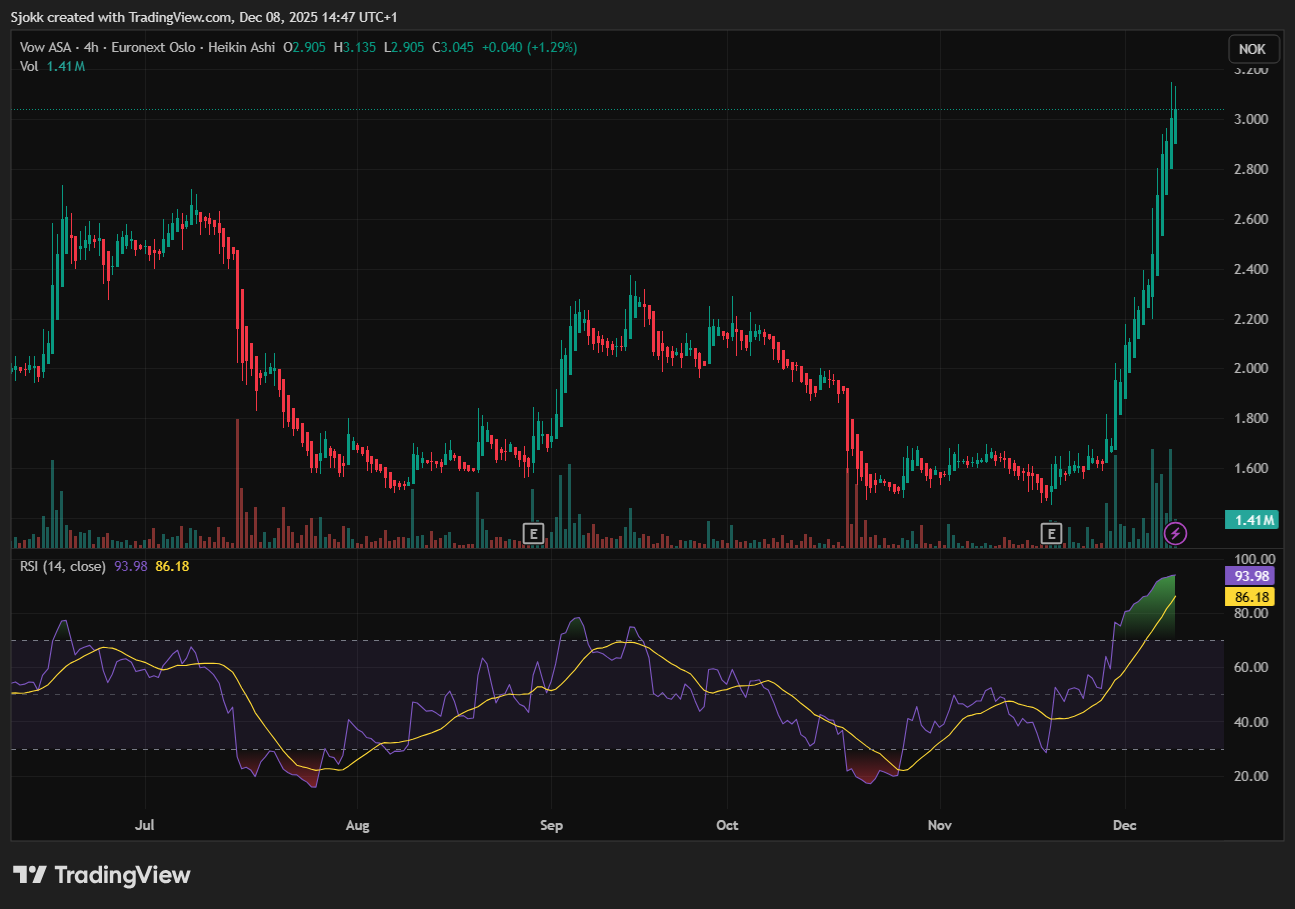The image size is (1295, 909).
Task: Click the 2.000 price axis label
Action: coord(1251,369)
